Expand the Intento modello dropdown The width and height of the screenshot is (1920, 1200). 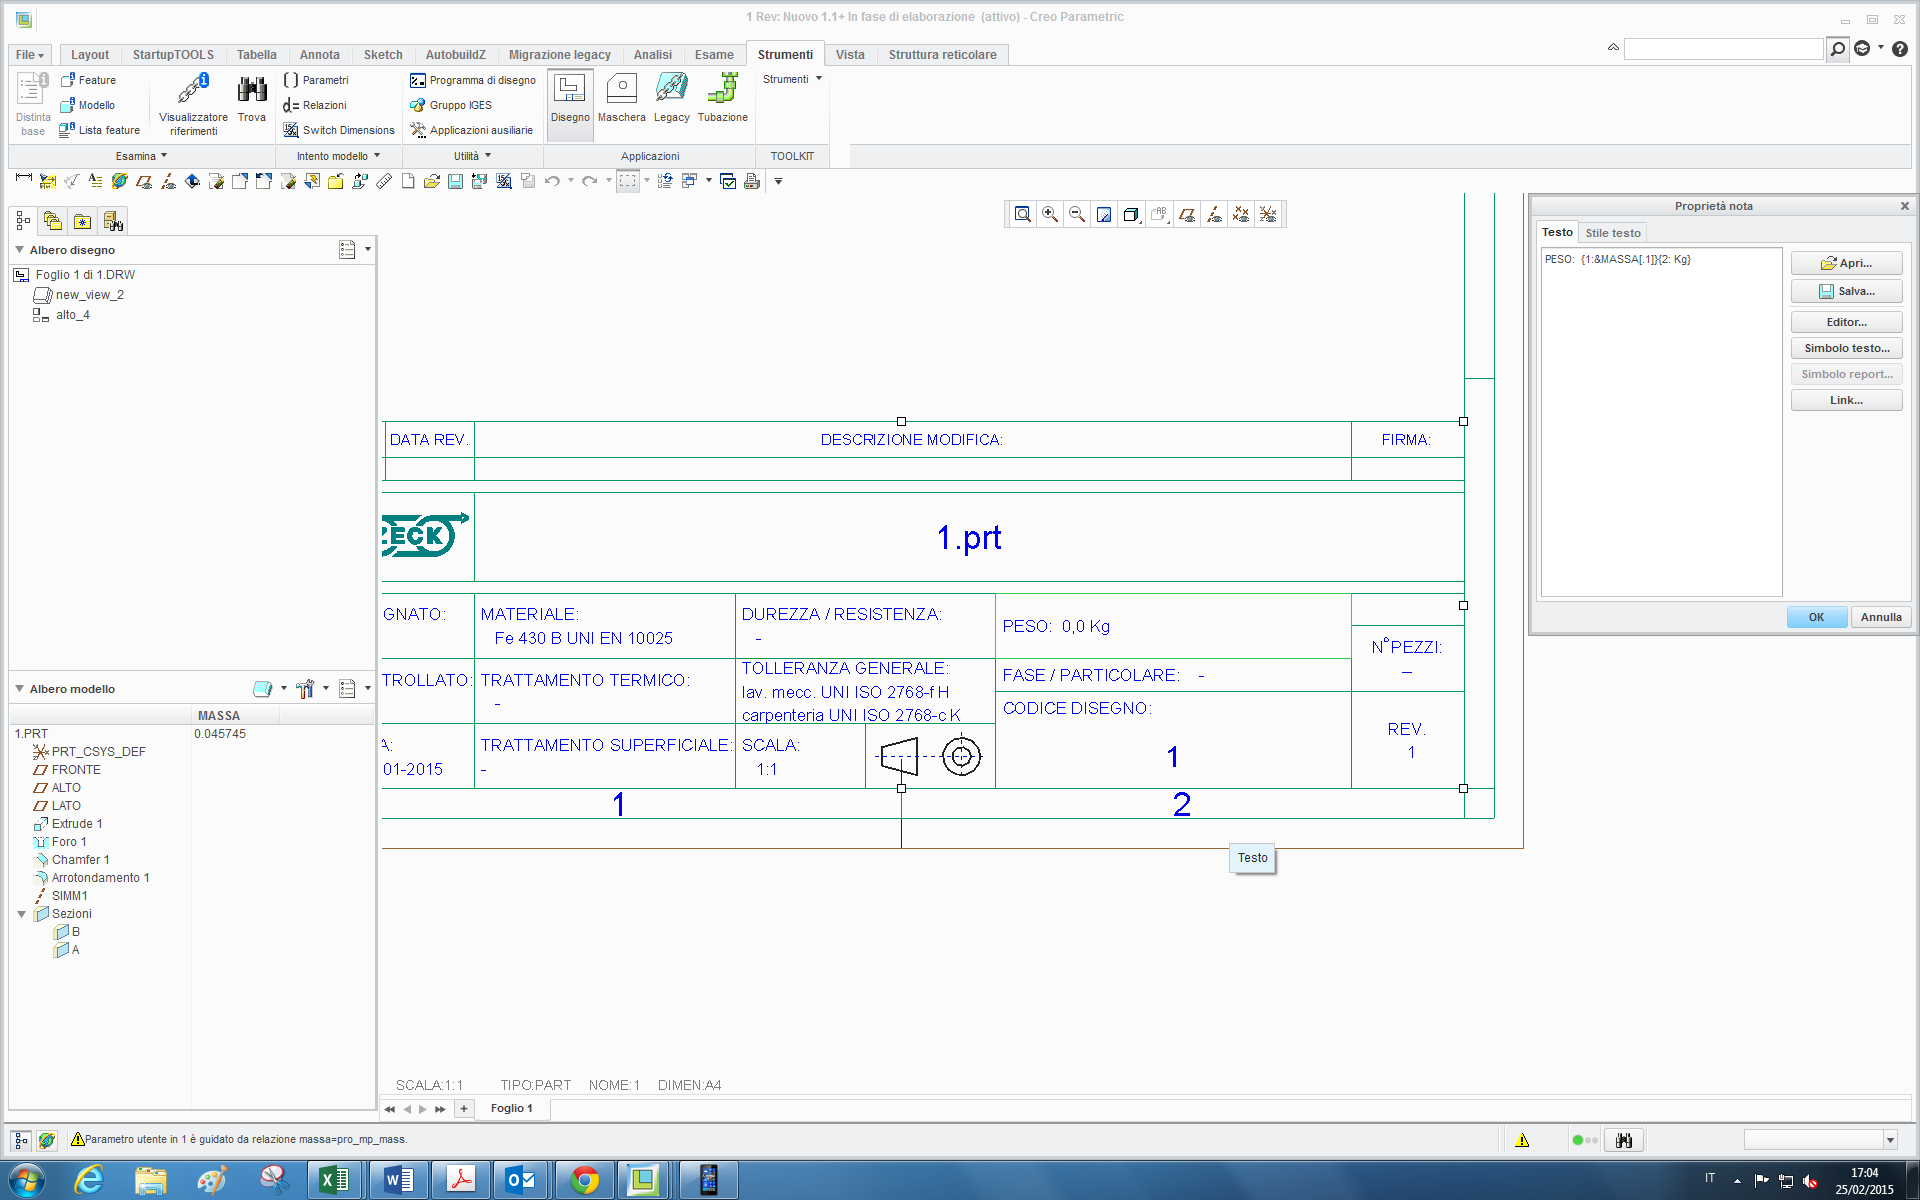[338, 156]
